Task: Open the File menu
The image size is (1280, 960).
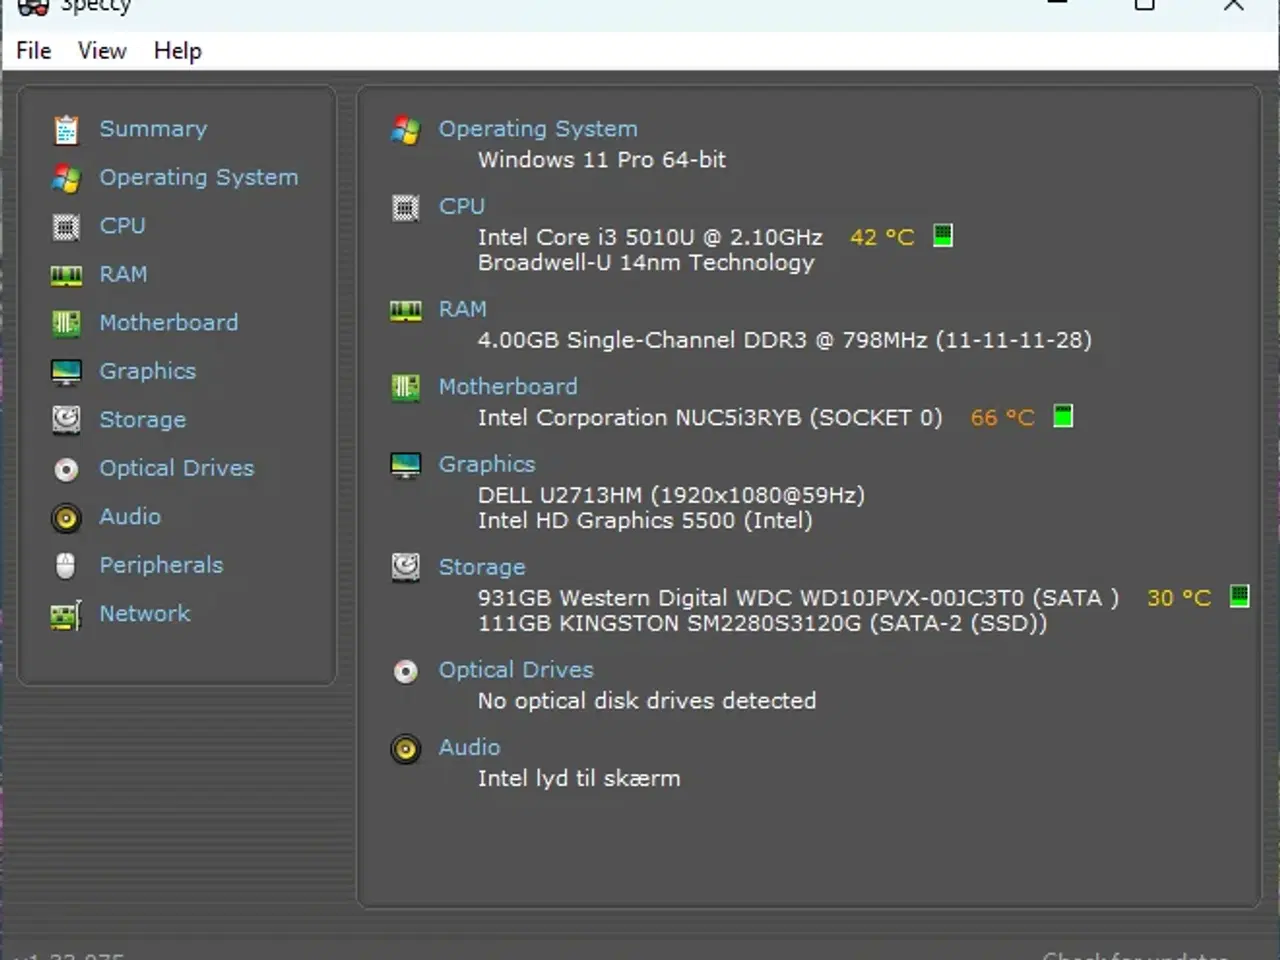Action: coord(33,50)
